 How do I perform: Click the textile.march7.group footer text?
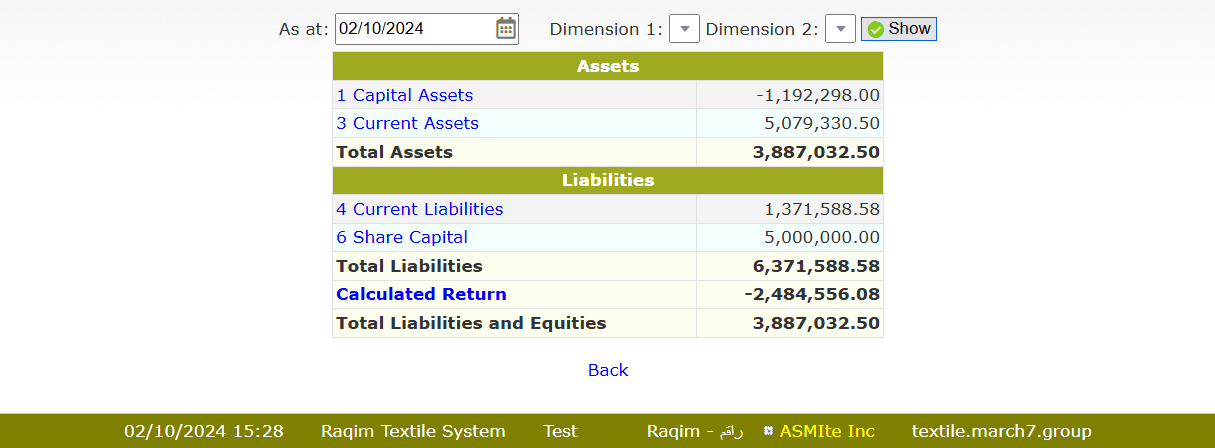click(1001, 431)
